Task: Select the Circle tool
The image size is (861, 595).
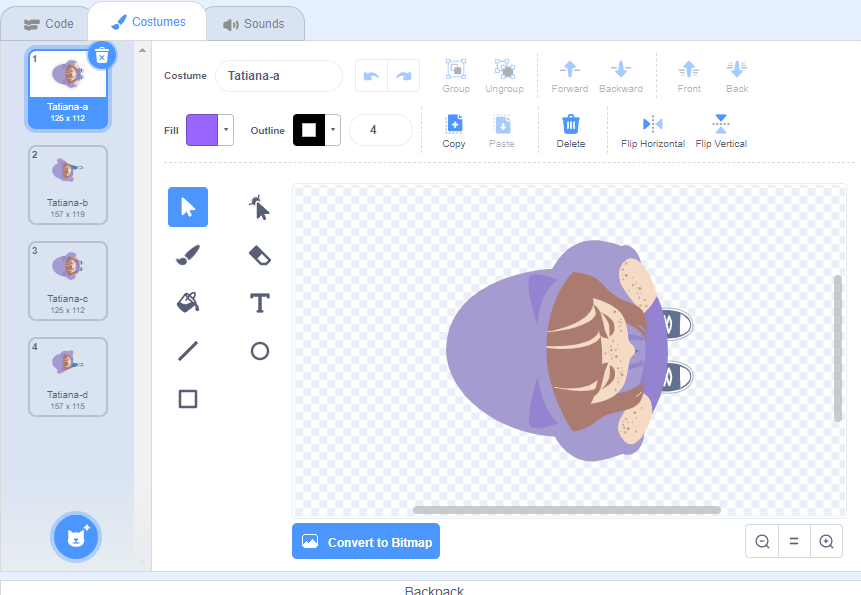Action: click(x=259, y=351)
